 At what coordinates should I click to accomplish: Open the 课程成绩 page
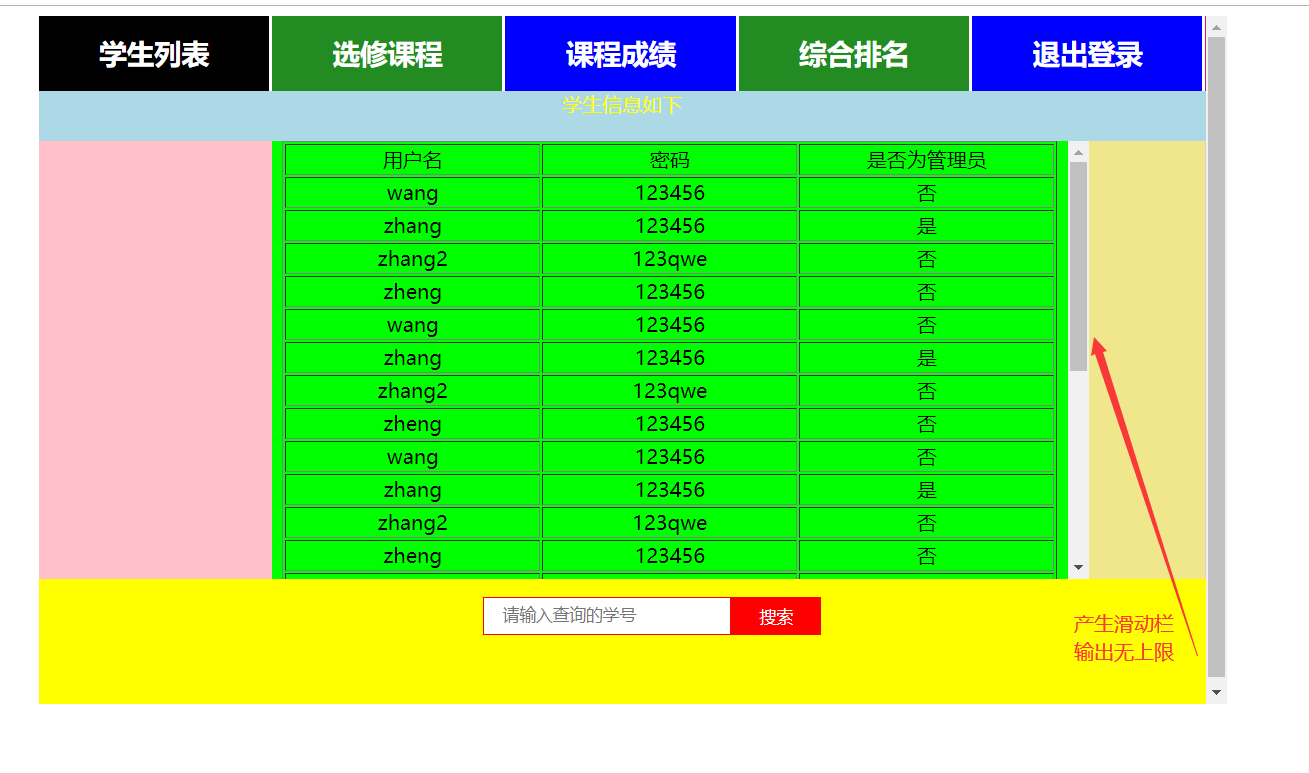[x=620, y=53]
